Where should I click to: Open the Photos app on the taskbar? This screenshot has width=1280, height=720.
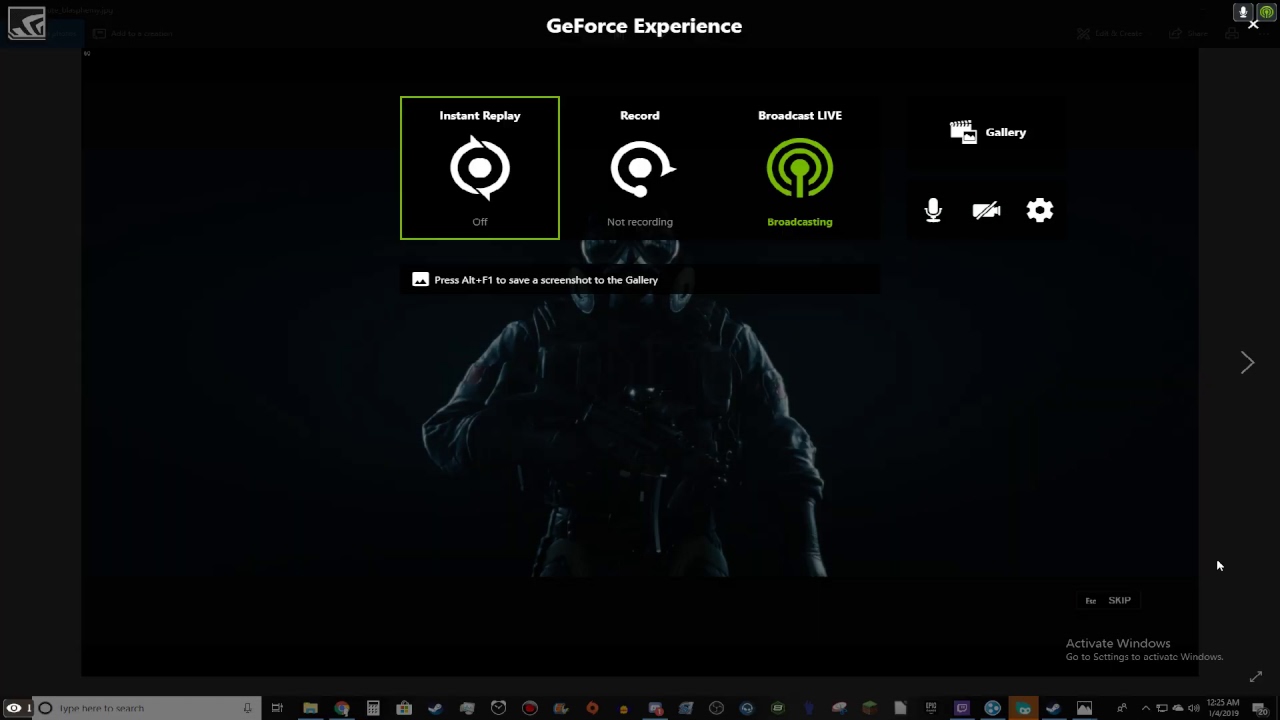tap(1085, 708)
